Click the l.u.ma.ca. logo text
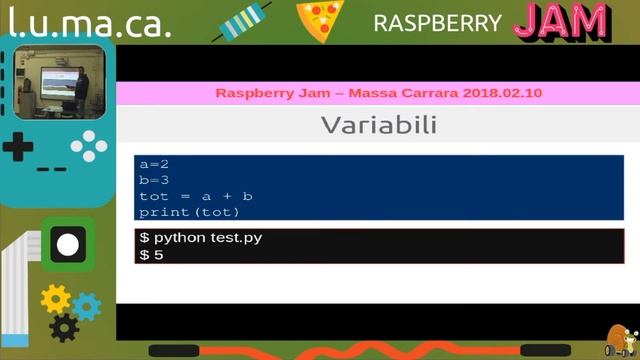 pyautogui.click(x=90, y=22)
